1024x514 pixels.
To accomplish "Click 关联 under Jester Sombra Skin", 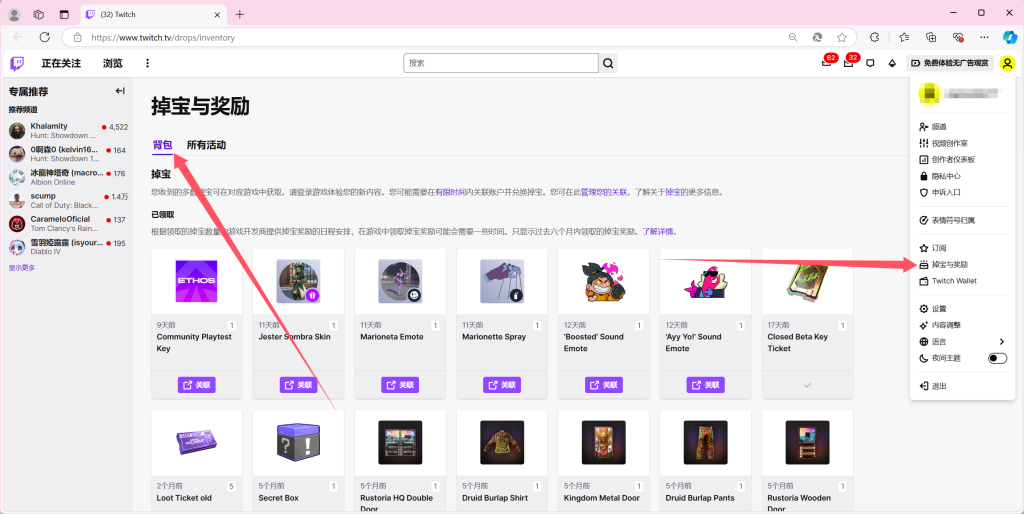I will pos(298,385).
